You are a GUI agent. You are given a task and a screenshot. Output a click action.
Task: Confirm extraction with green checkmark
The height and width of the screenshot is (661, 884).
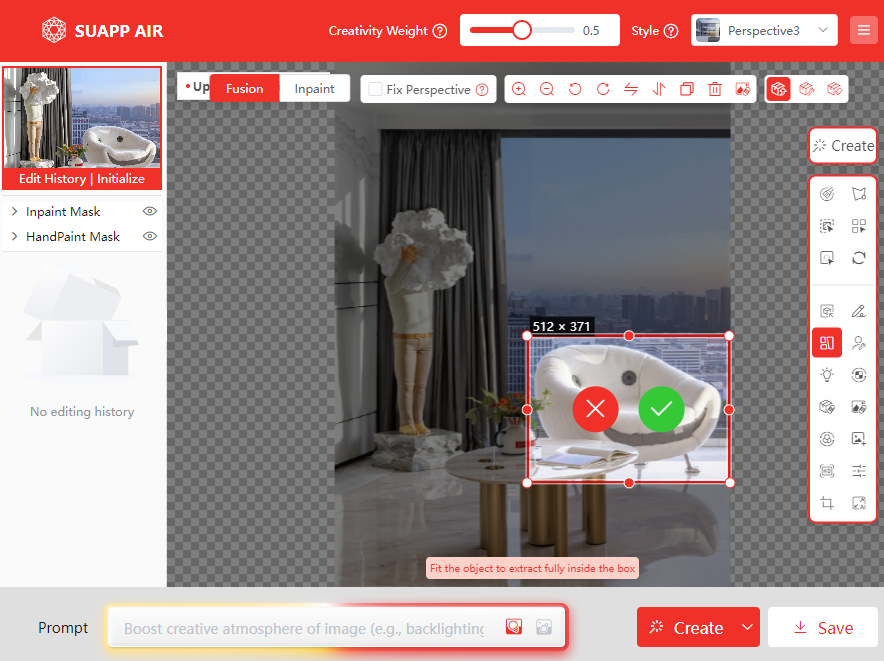[x=661, y=409]
